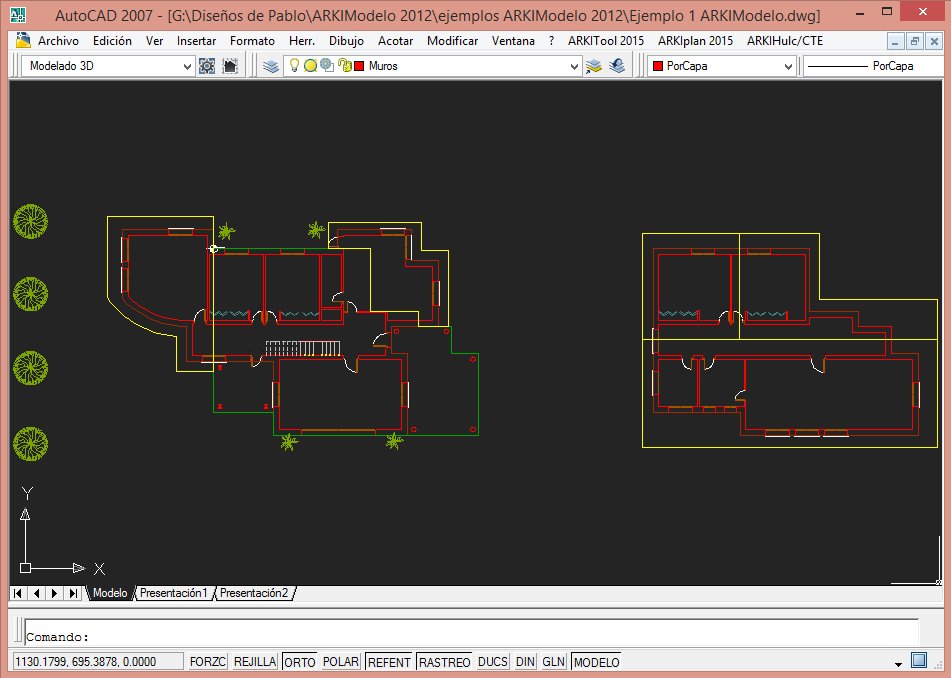951x678 pixels.
Task: Click the sun icon to freeze Muros layer
Action: click(310, 65)
